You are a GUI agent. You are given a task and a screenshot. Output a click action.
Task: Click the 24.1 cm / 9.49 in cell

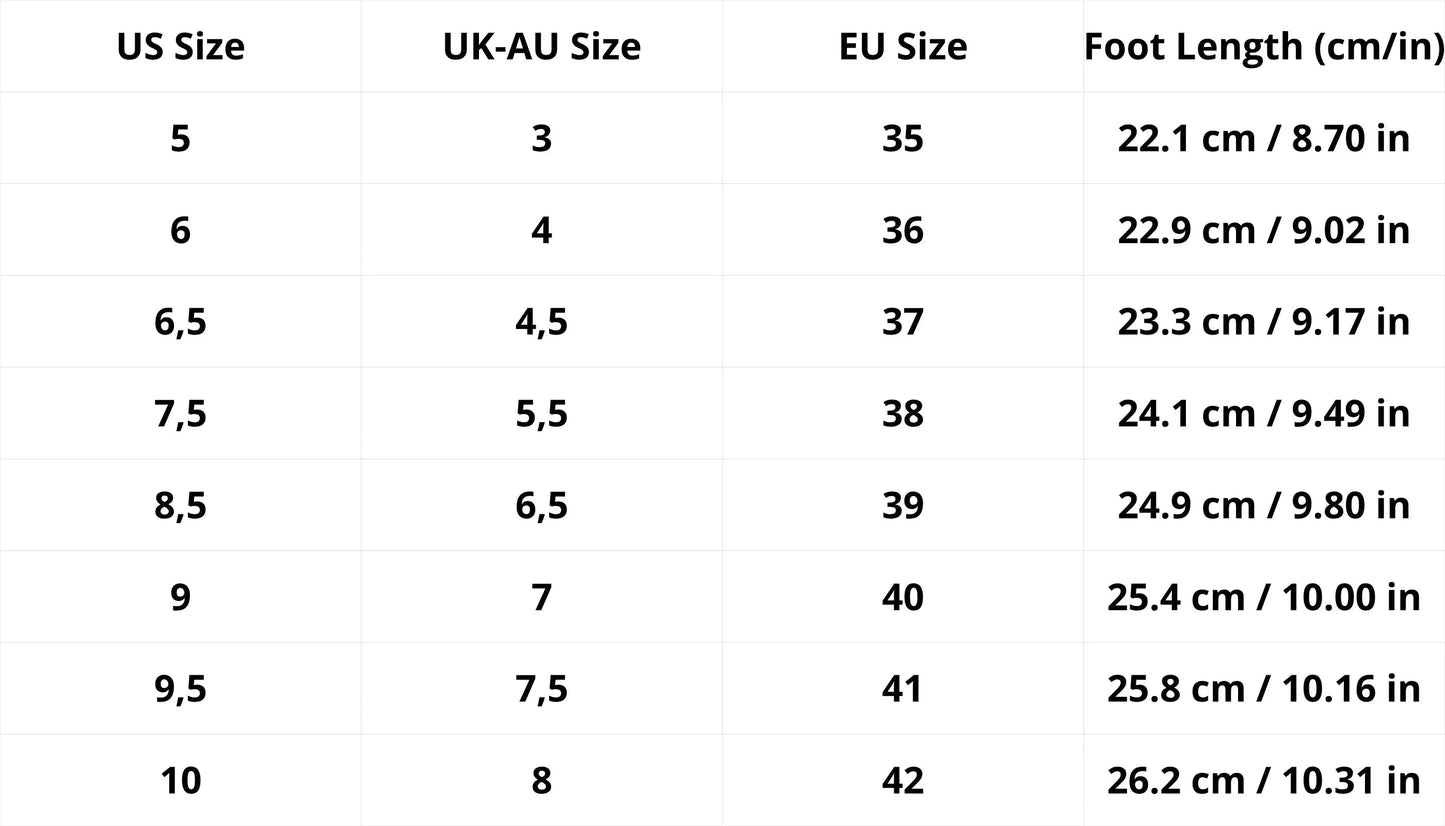pos(1264,413)
